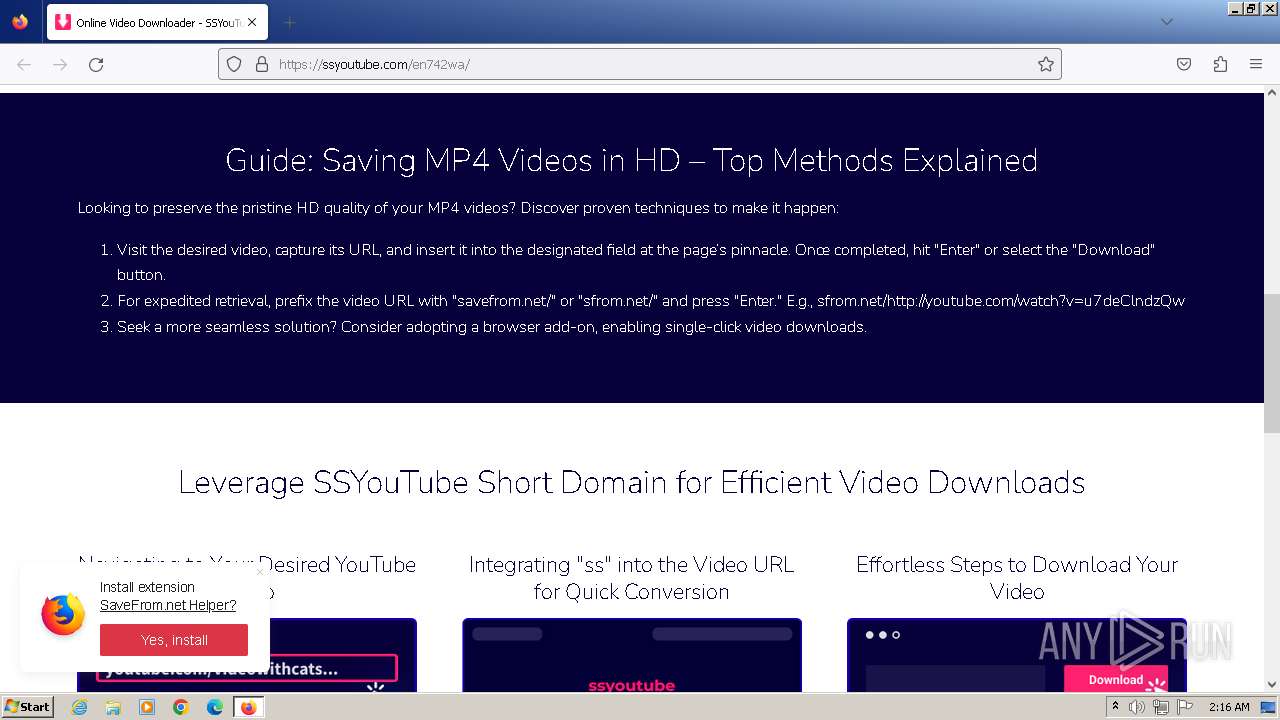Click the Firefox logo in the install popup

[63, 614]
